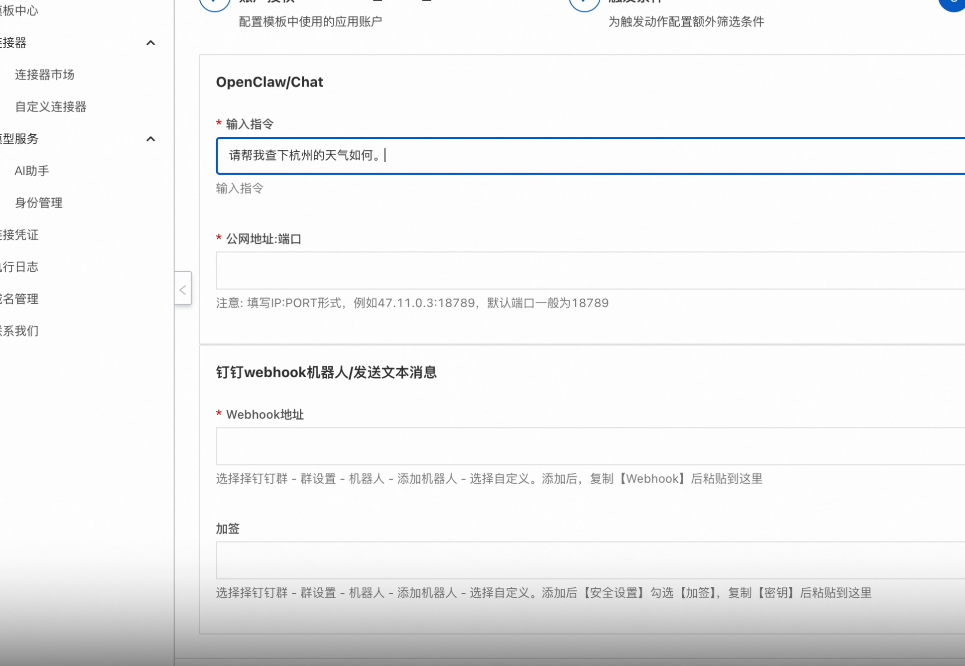Open the 名管理 sidebar item
965x666 pixels.
(x=19, y=299)
